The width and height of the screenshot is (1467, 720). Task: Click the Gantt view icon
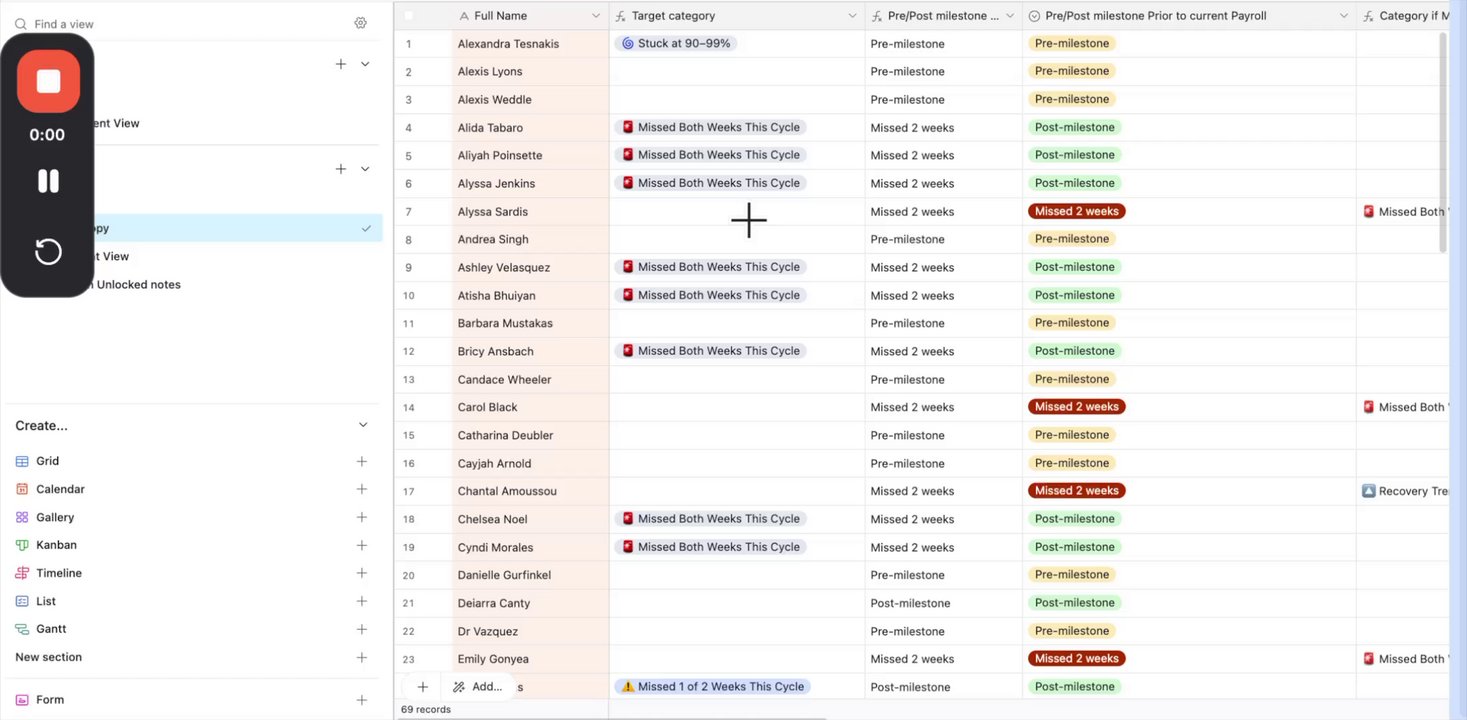pyautogui.click(x=22, y=629)
